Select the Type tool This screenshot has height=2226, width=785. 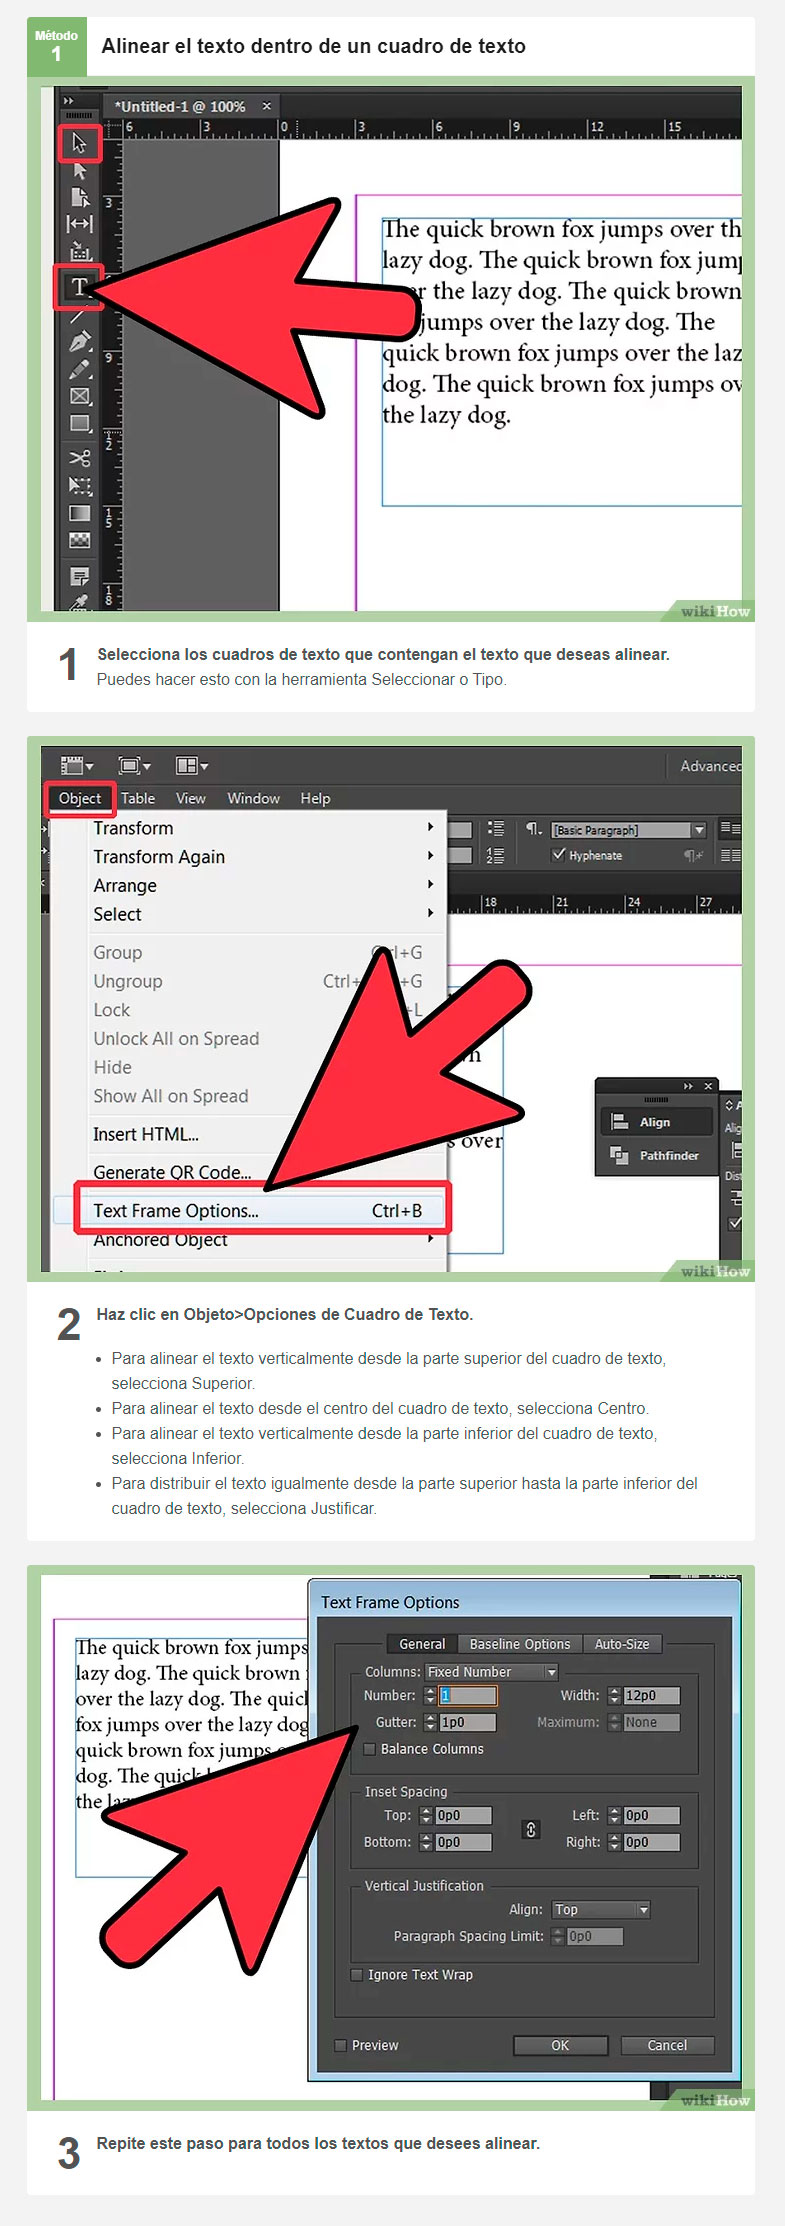pyautogui.click(x=79, y=287)
